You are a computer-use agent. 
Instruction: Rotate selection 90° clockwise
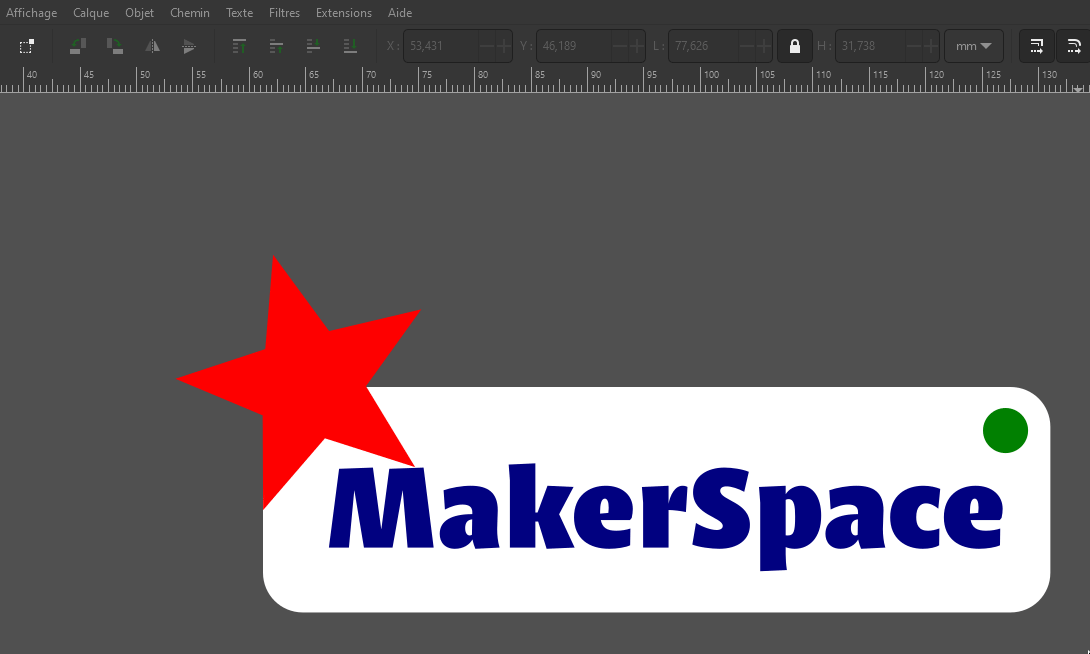(115, 46)
